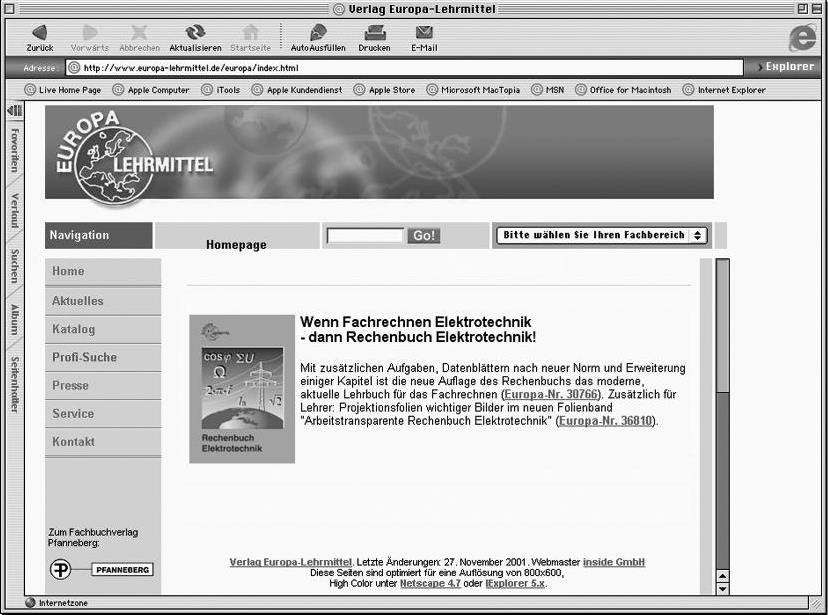Viewport: 828px width, 615px height.
Task: Click the scrollbar down arrow
Action: click(722, 589)
